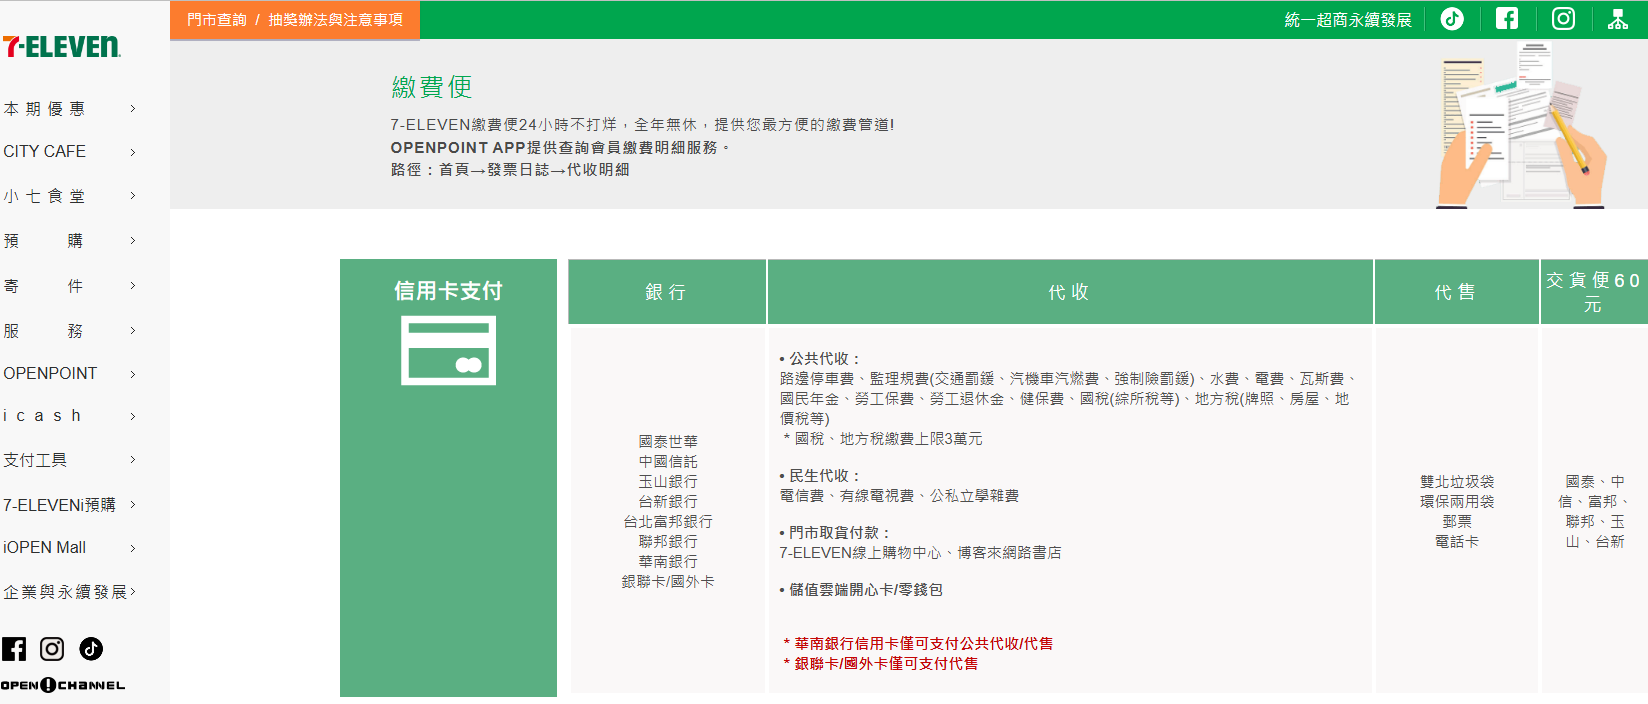Open CITY CAFE in the sidebar
1648x704 pixels.
coord(45,152)
